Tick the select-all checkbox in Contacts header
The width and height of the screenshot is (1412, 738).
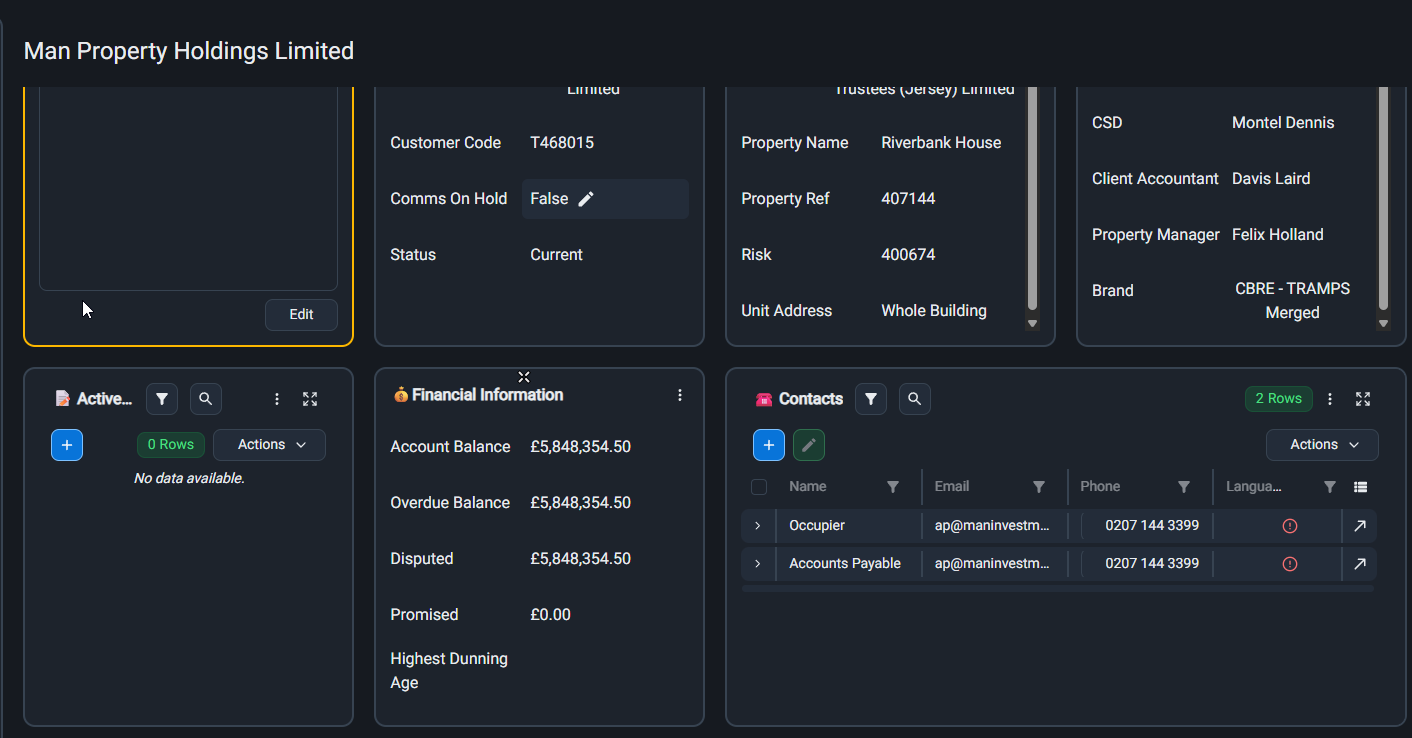coord(759,487)
